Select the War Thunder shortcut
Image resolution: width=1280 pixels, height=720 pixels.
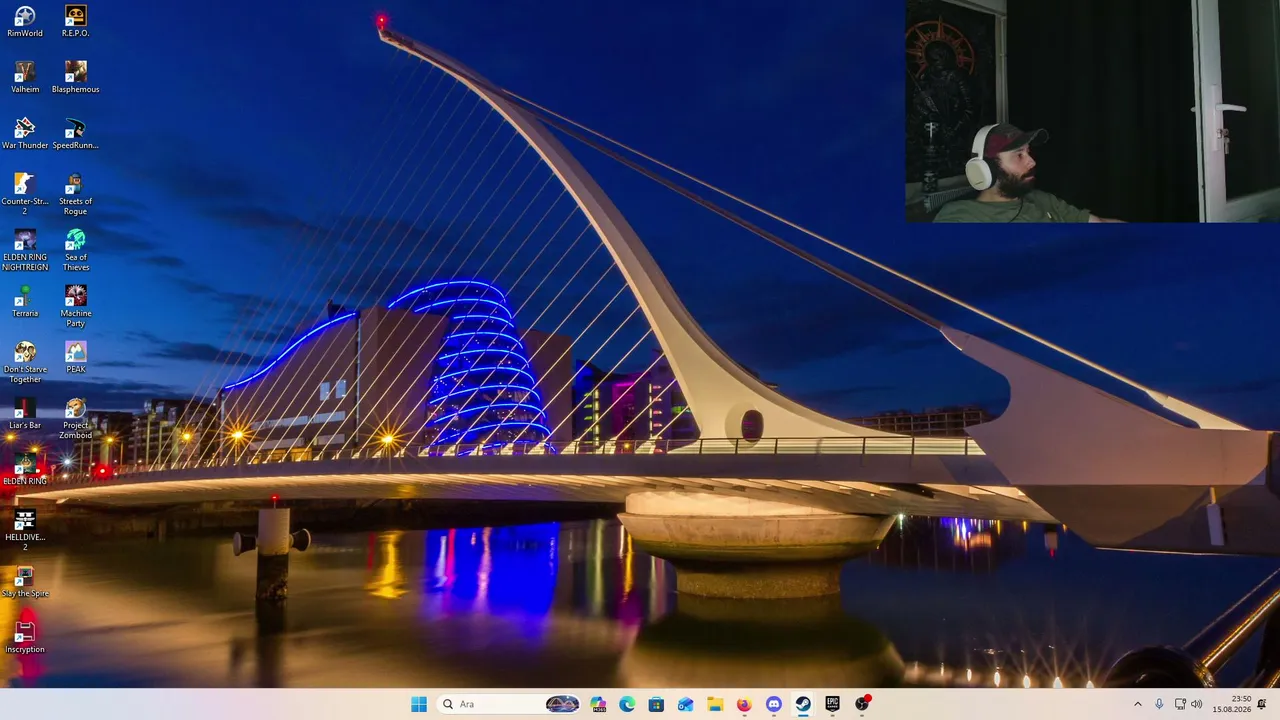pos(25,133)
